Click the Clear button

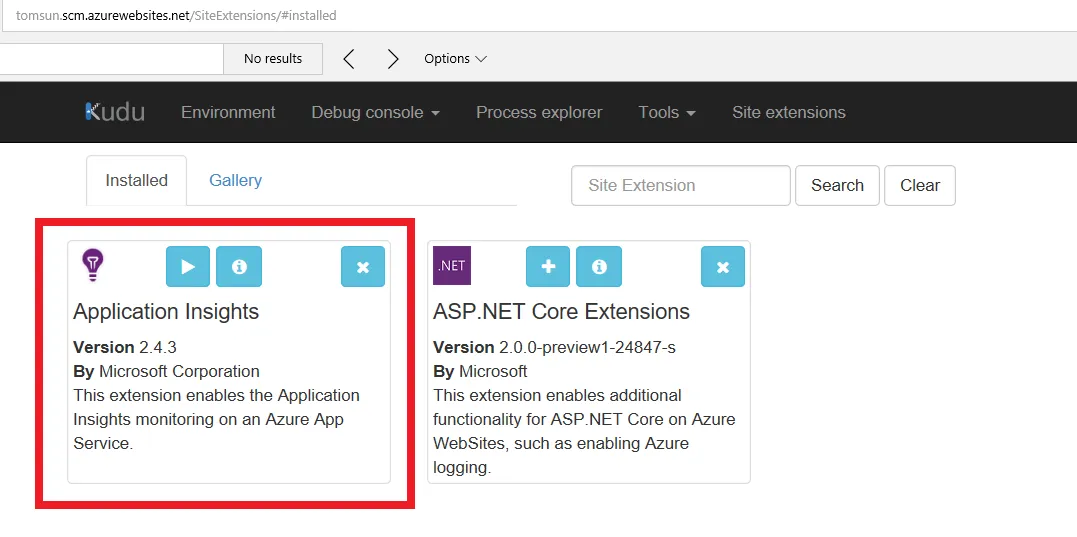pos(920,185)
